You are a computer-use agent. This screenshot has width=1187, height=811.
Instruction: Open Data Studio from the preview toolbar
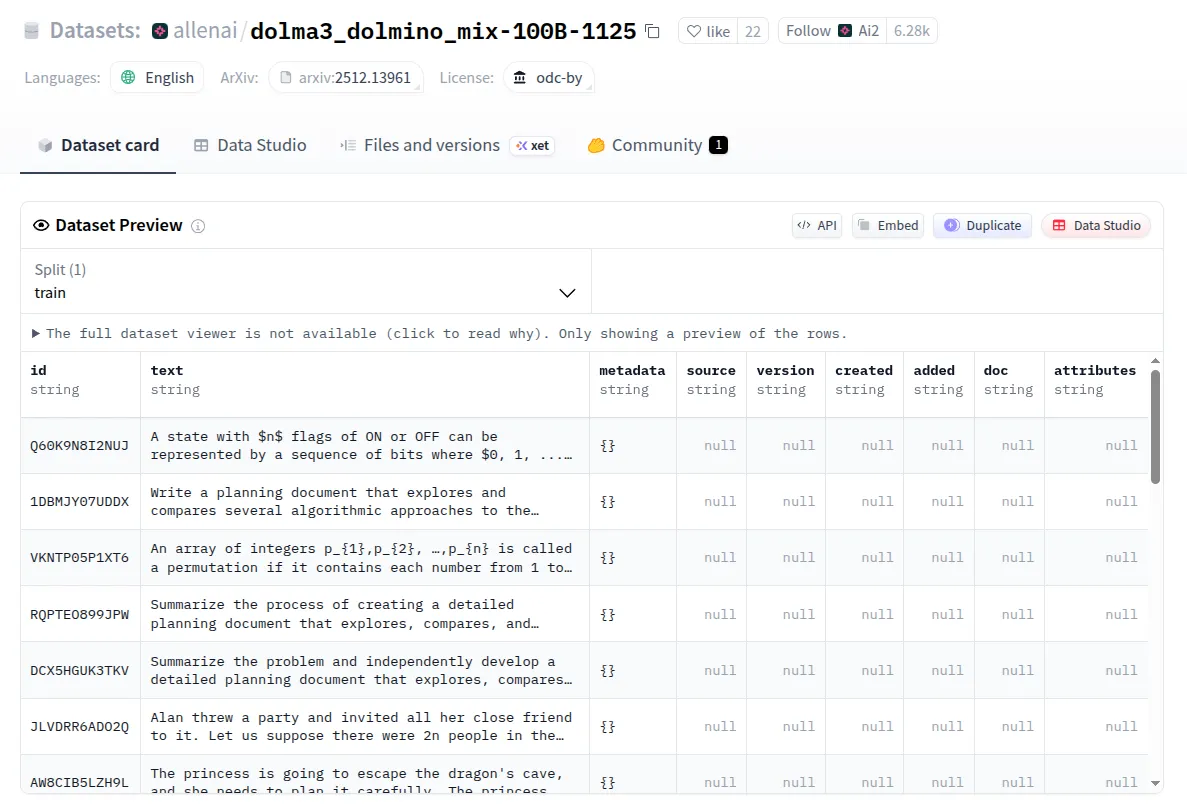pyautogui.click(x=1096, y=225)
